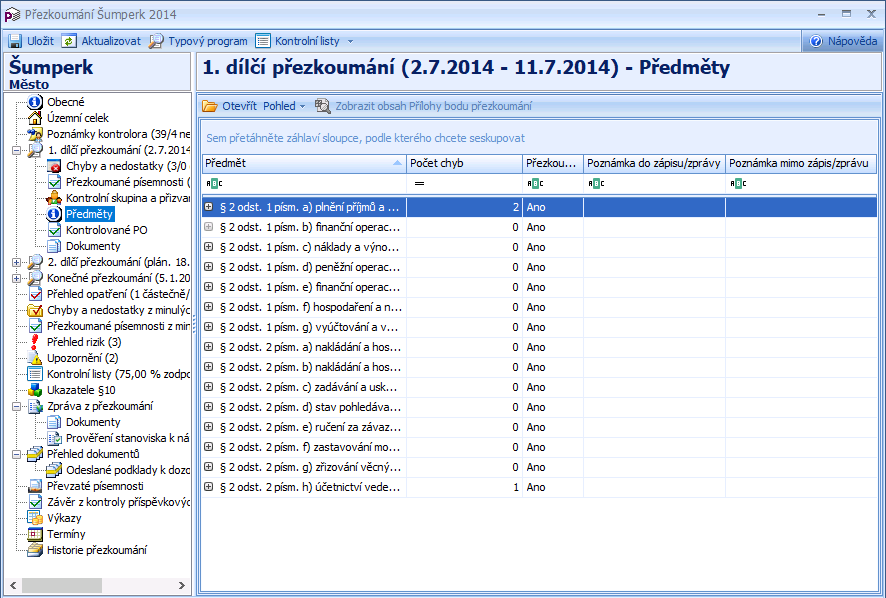The image size is (886, 598).
Task: Open Chyby a nedostatky (3/0 icon
Action: click(x=54, y=166)
